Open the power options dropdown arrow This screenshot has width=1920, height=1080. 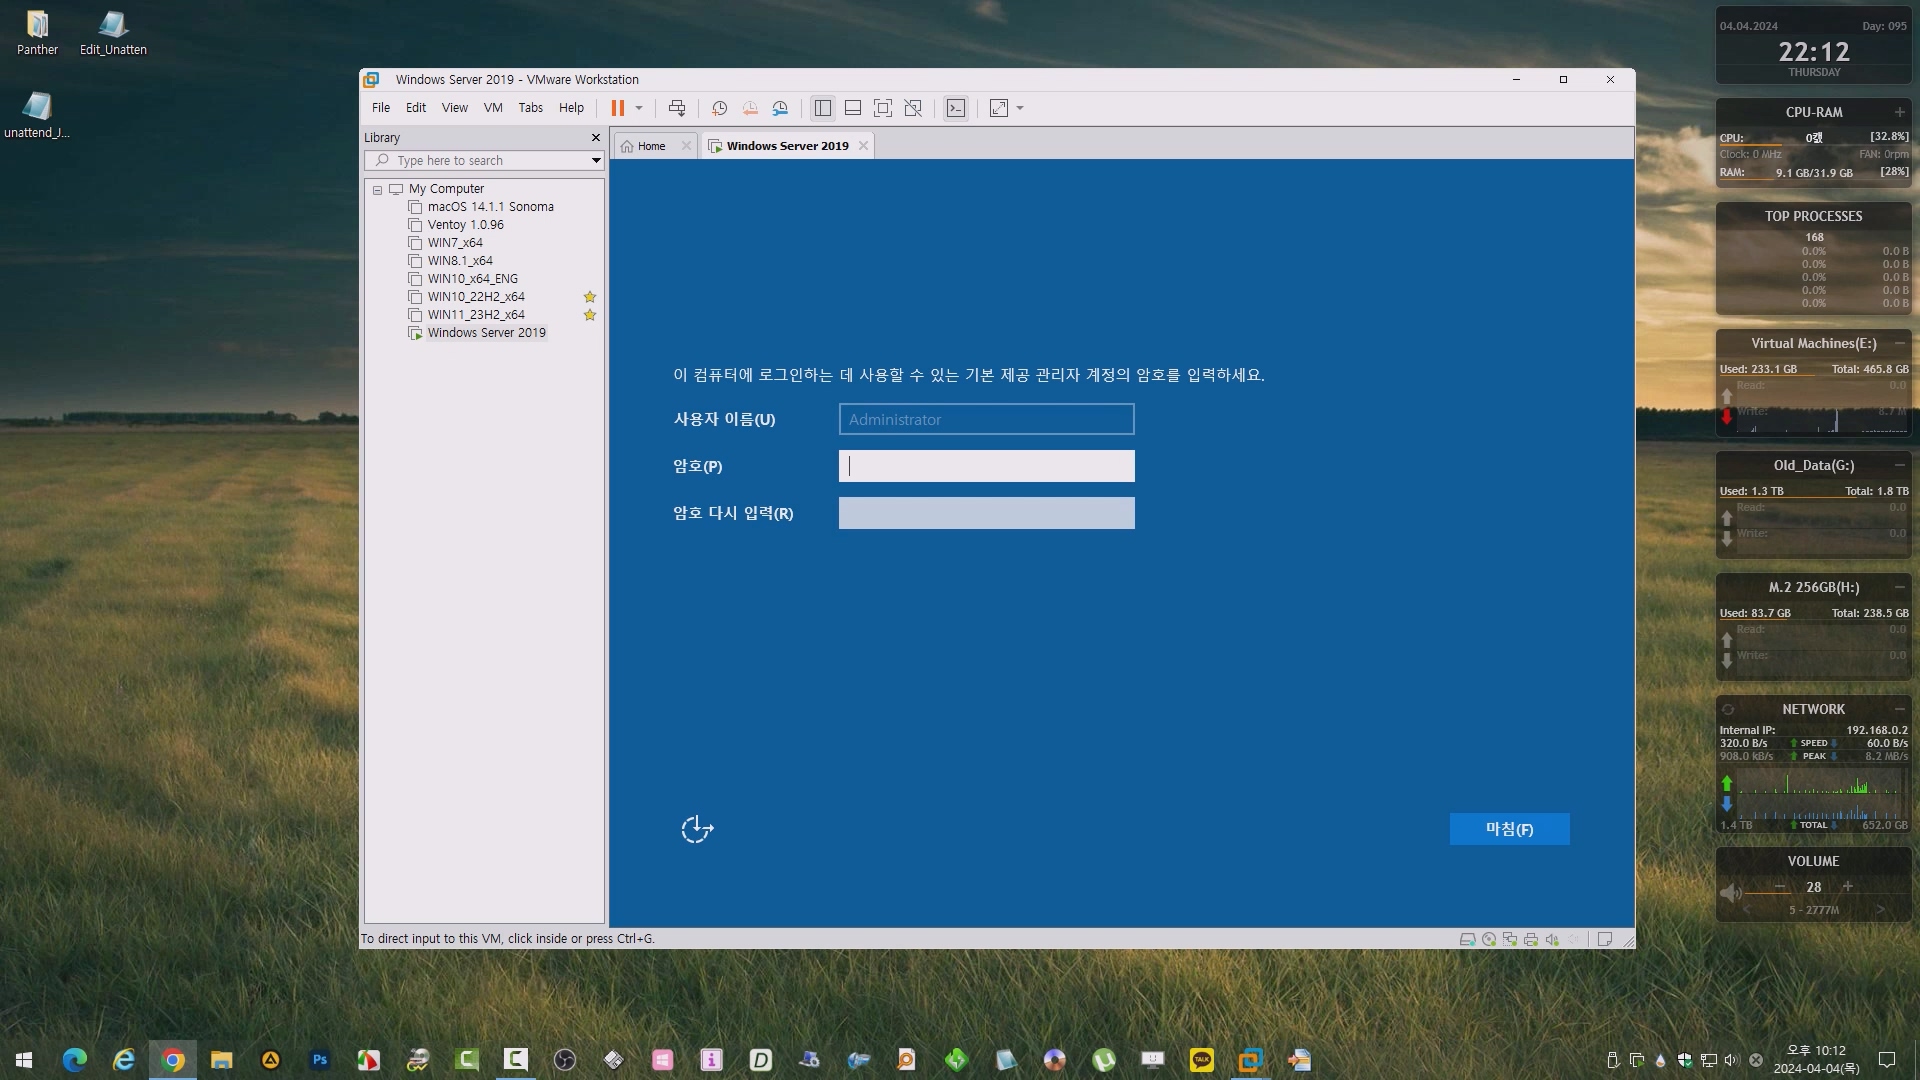639,108
